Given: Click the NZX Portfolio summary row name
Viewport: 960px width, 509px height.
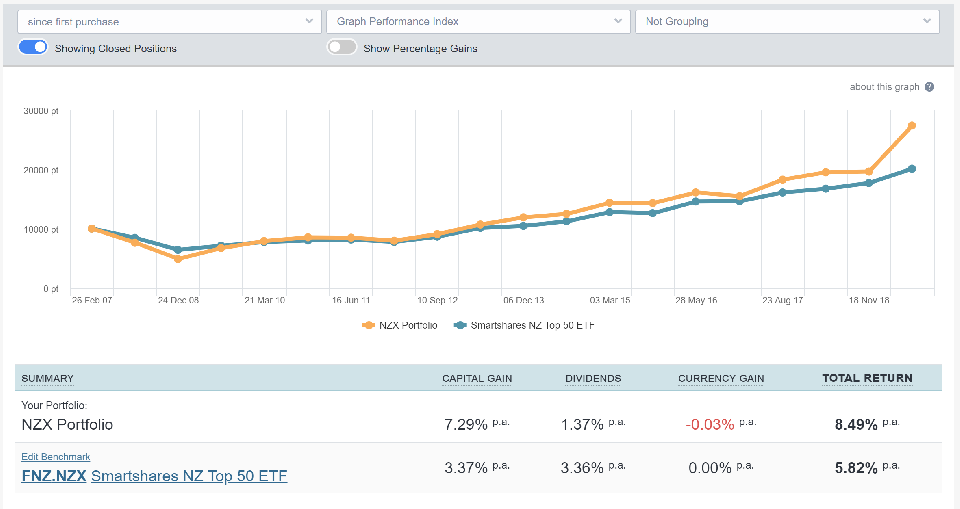Looking at the screenshot, I should [67, 424].
